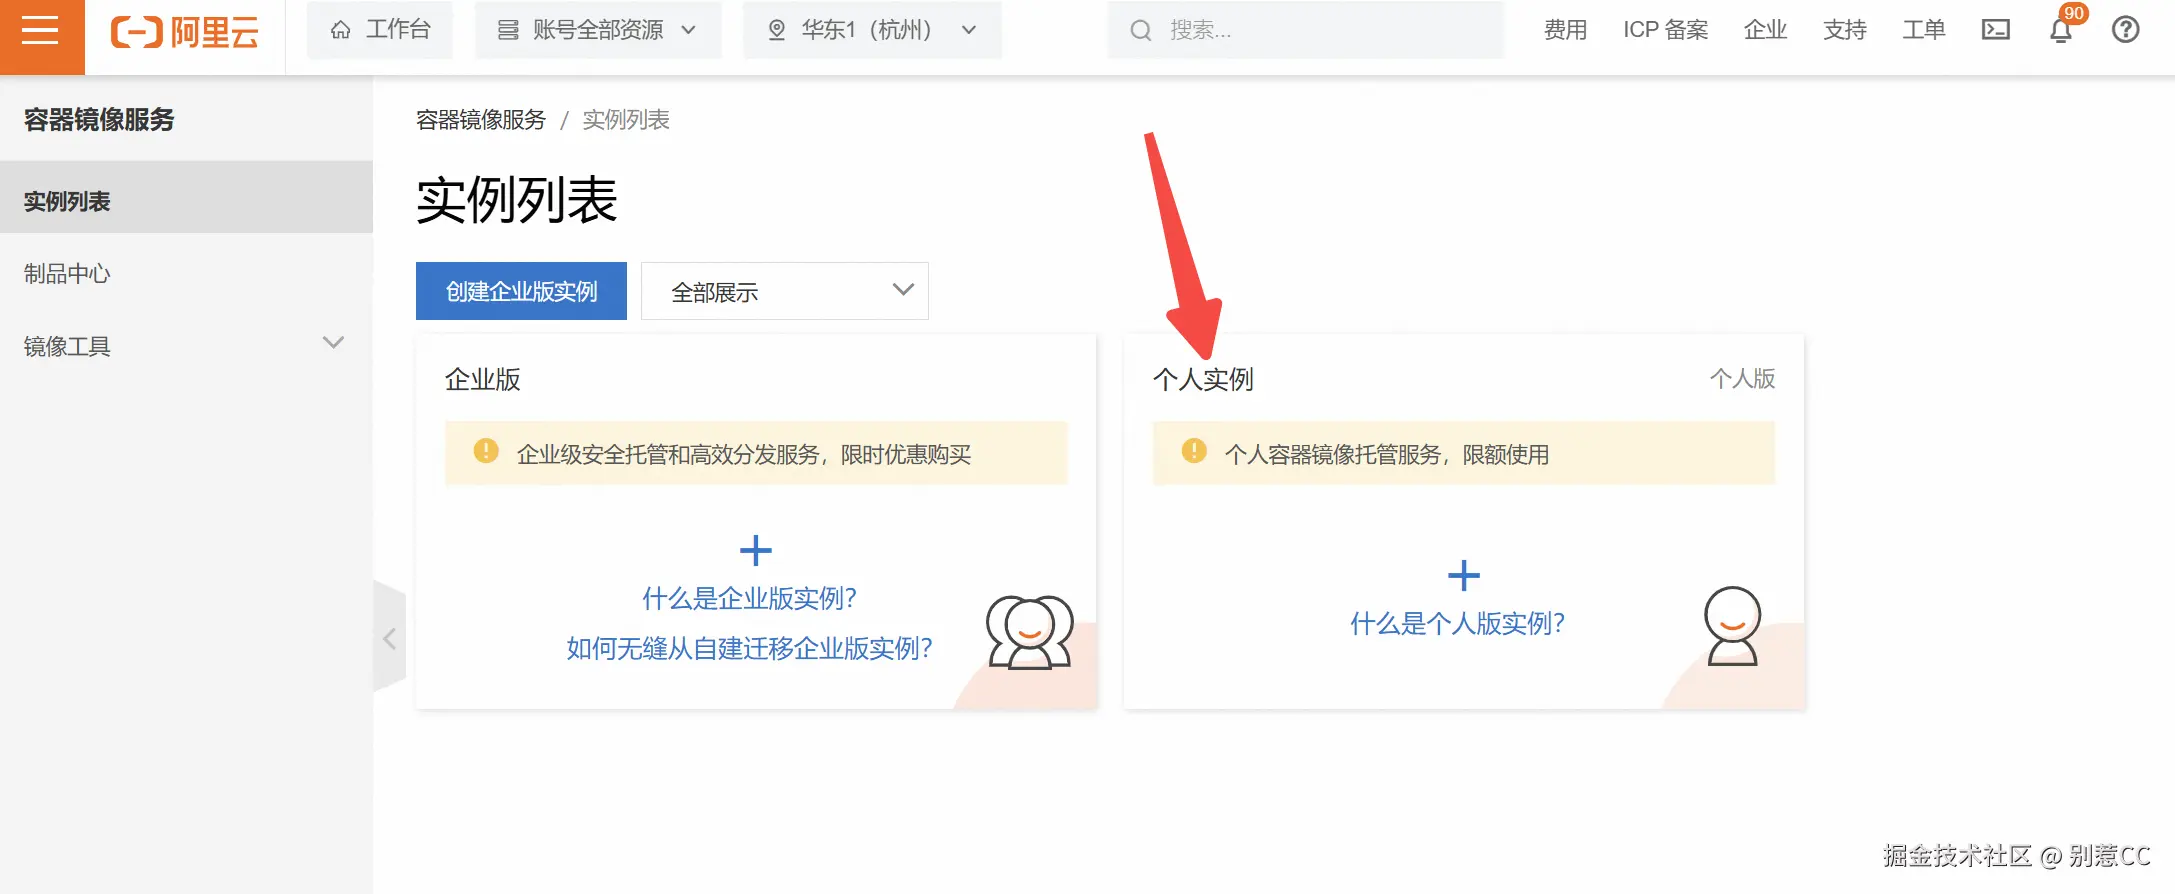The height and width of the screenshot is (894, 2175).
Task: Click the warning icon in 企业版 notice
Action: (x=486, y=451)
